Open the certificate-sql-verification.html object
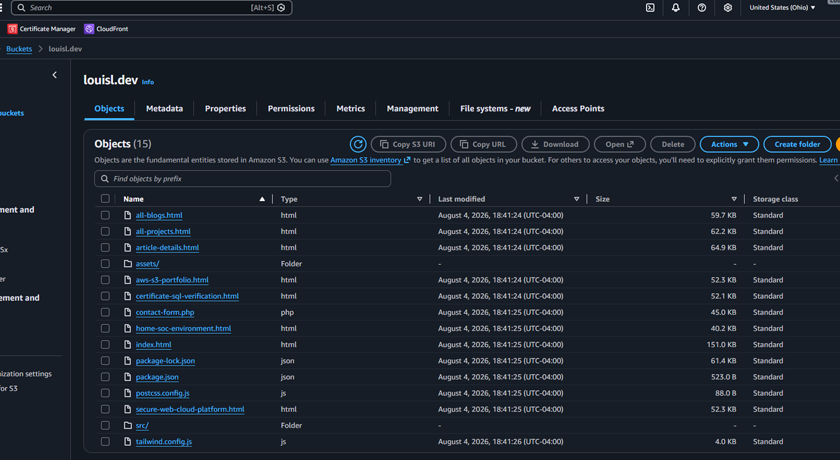This screenshot has width=840, height=460. point(187,296)
